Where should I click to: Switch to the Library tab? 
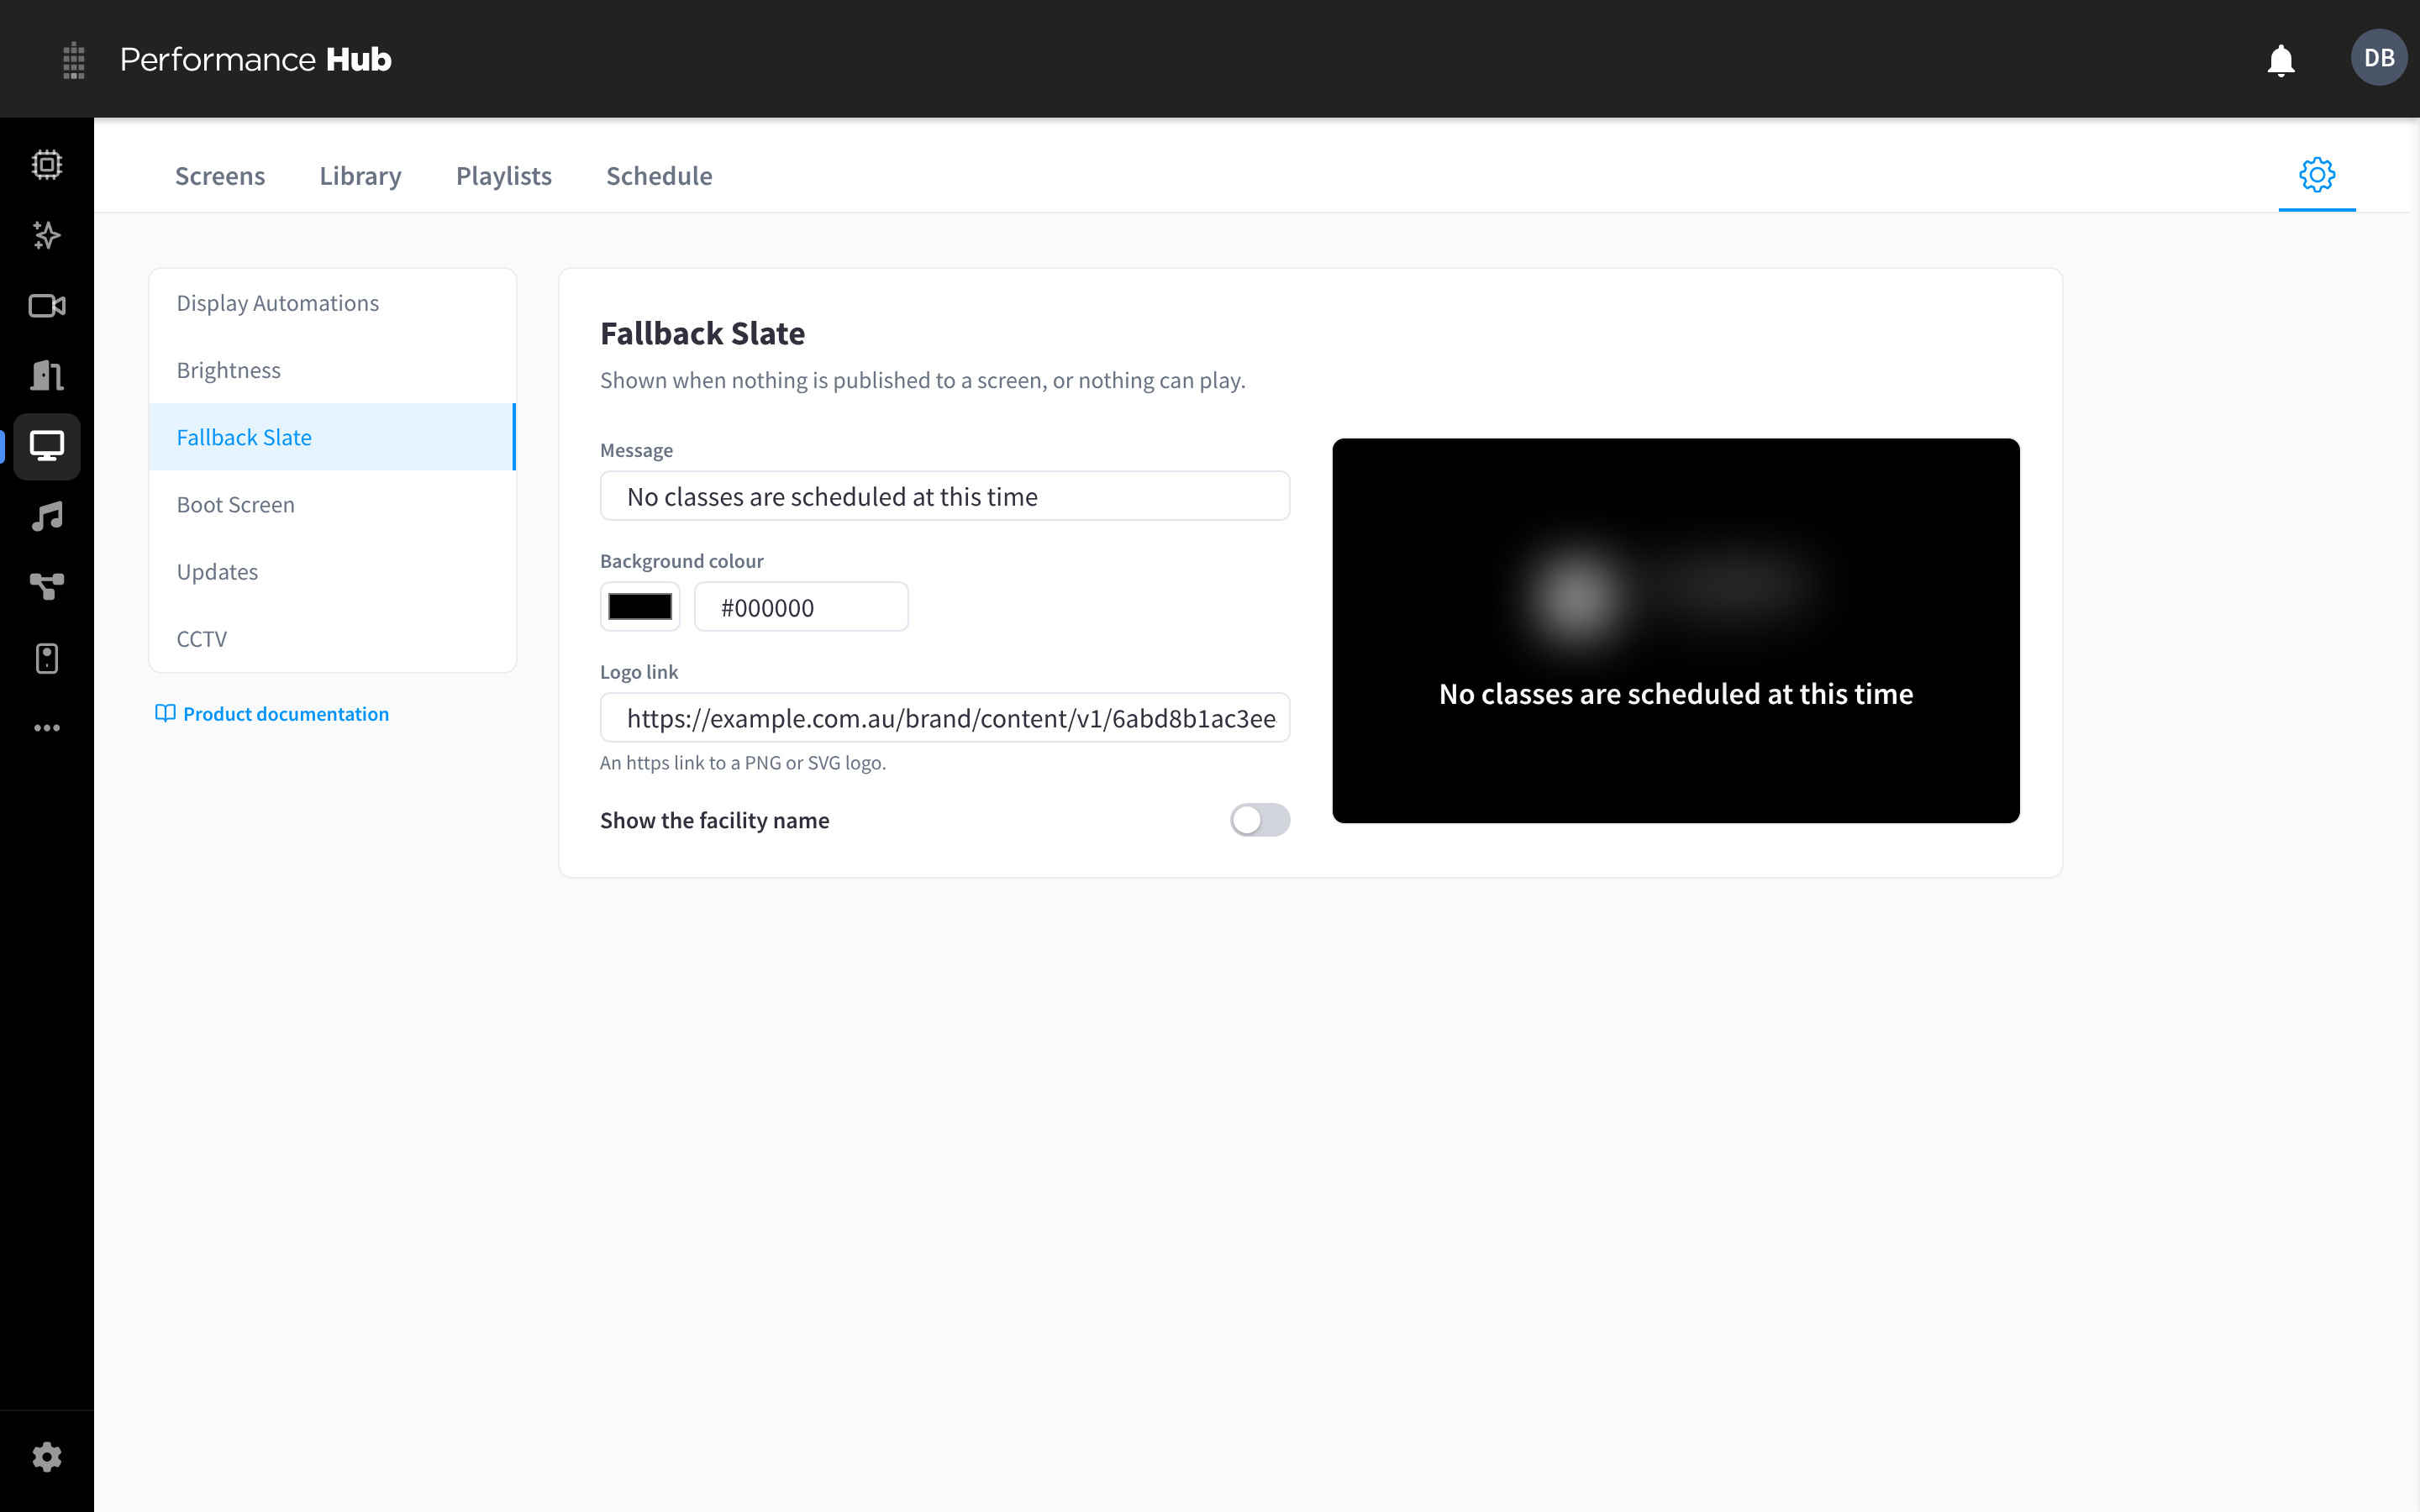point(360,176)
